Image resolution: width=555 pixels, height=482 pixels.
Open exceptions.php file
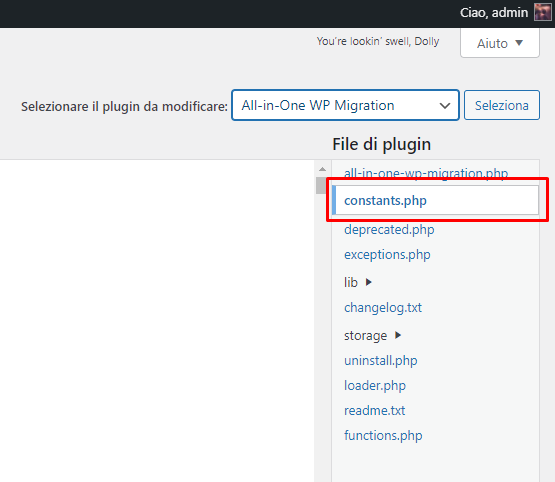(387, 254)
